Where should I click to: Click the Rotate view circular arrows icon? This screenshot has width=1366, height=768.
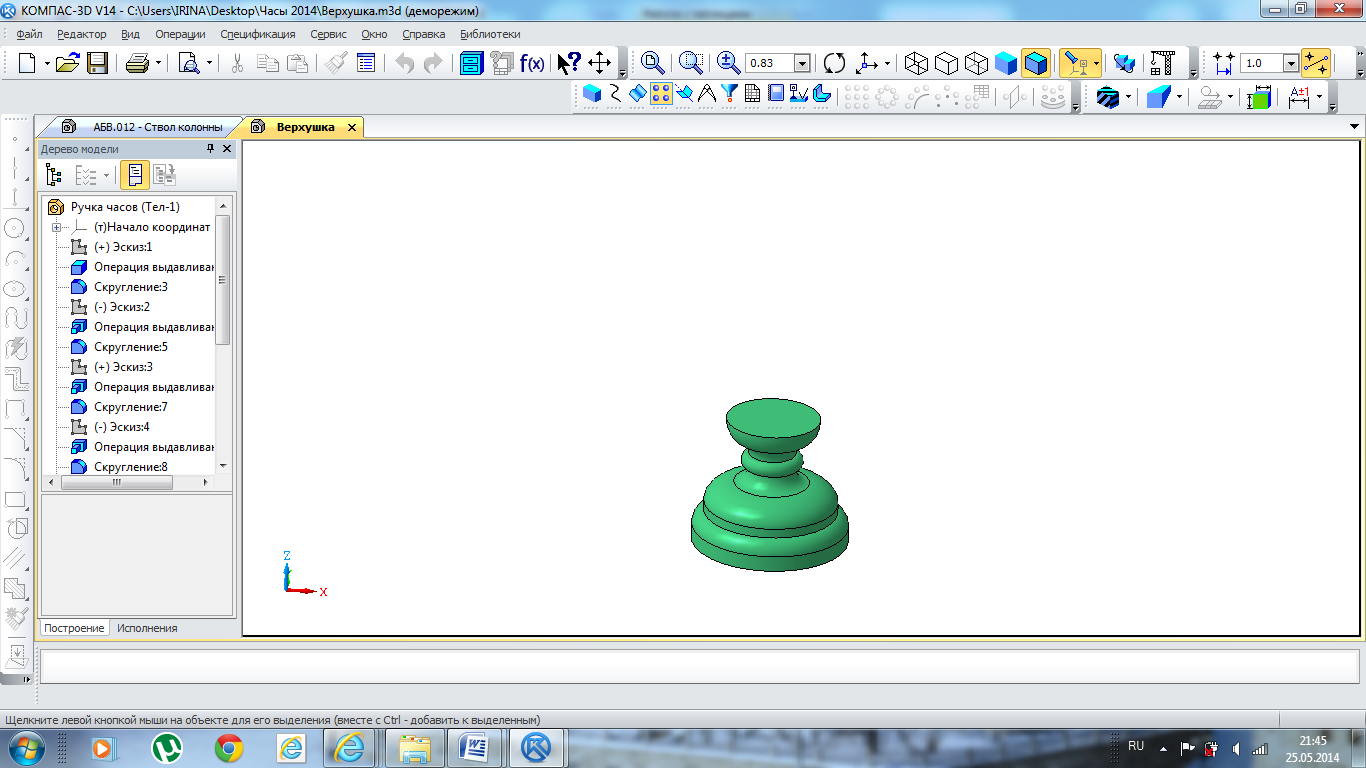coord(834,63)
